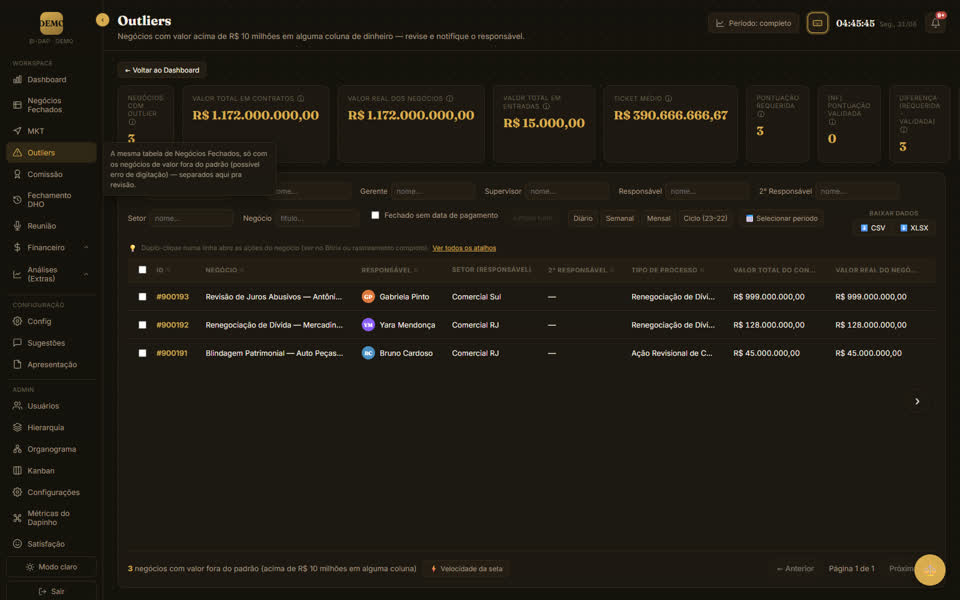Expand the Financeiro submenu
Image resolution: width=960 pixels, height=600 pixels.
(51, 247)
